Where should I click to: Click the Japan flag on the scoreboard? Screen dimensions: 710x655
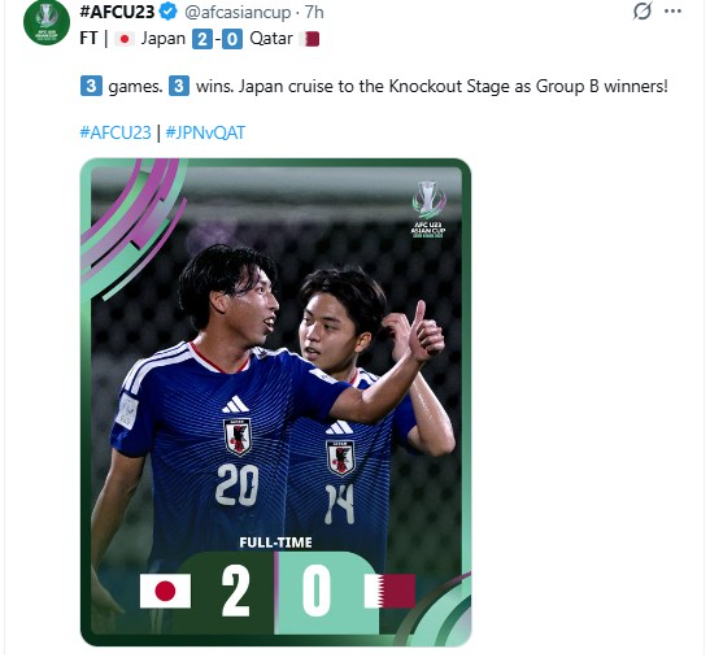pyautogui.click(x=164, y=591)
